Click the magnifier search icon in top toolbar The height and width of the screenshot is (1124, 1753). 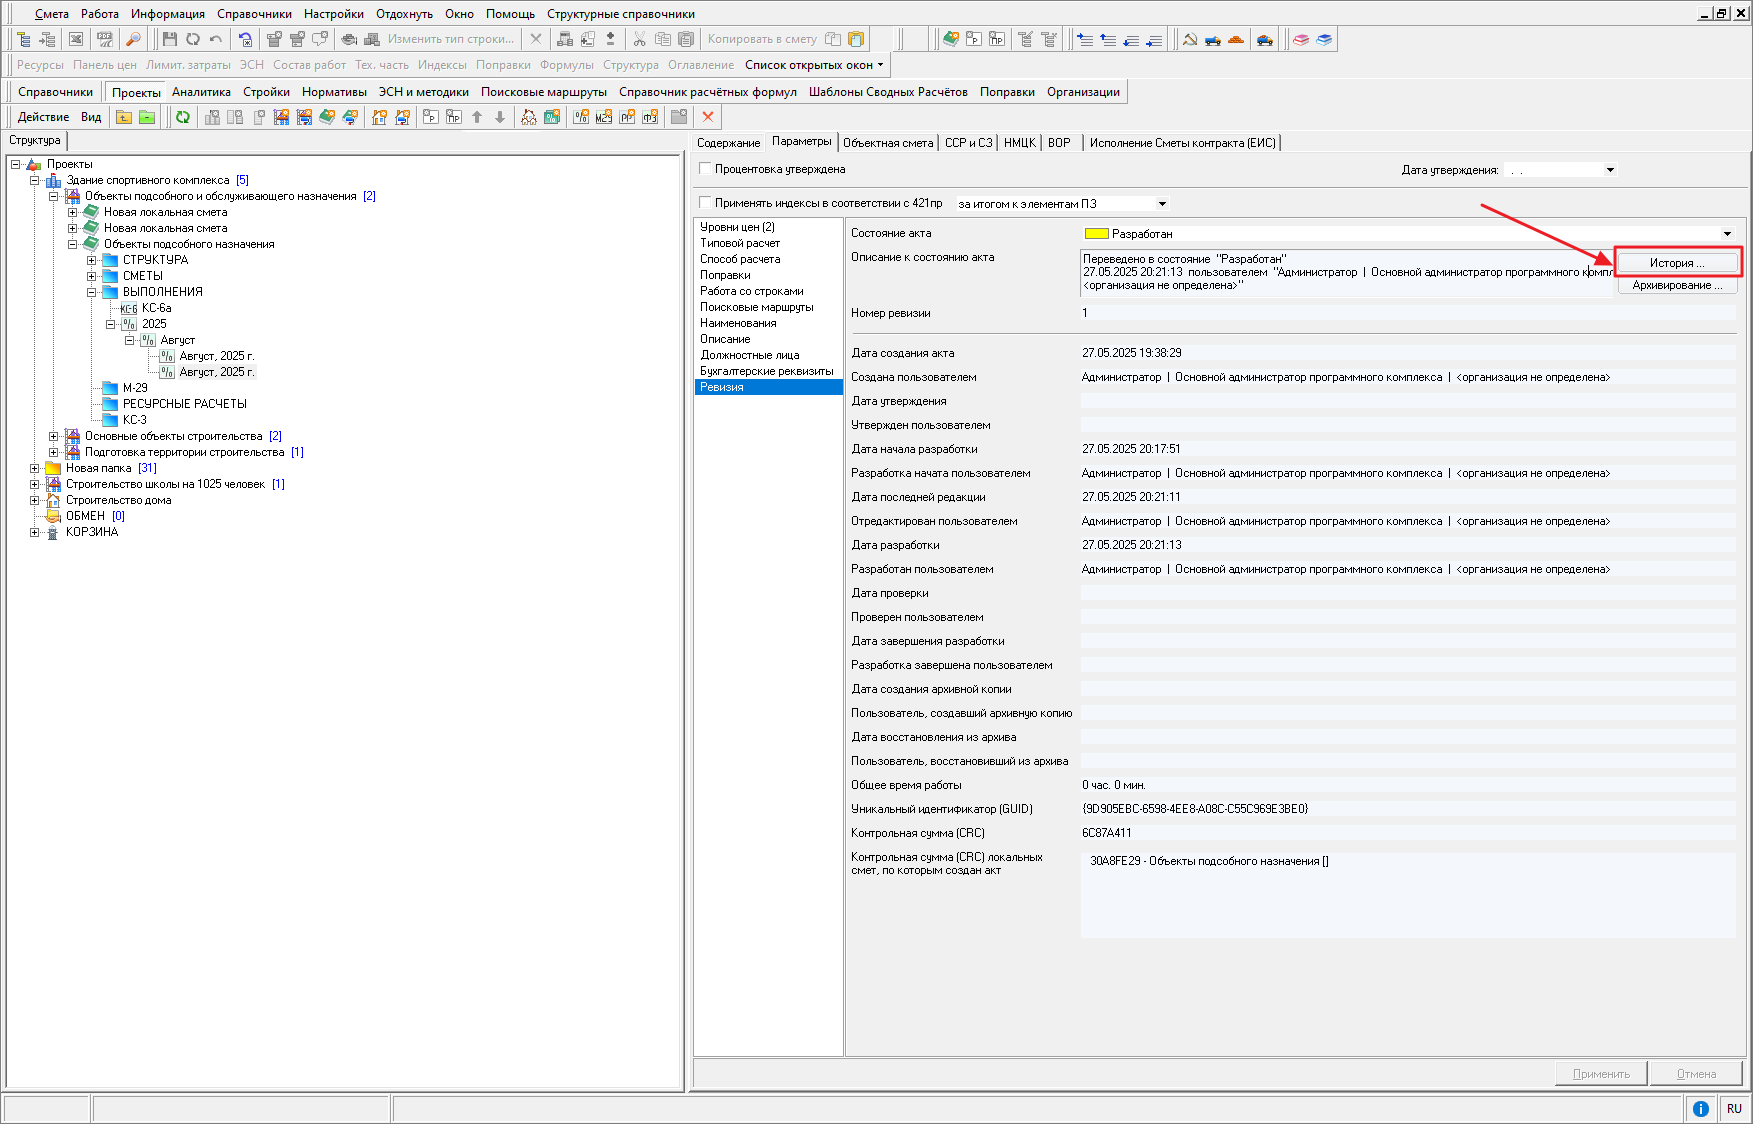pyautogui.click(x=133, y=39)
